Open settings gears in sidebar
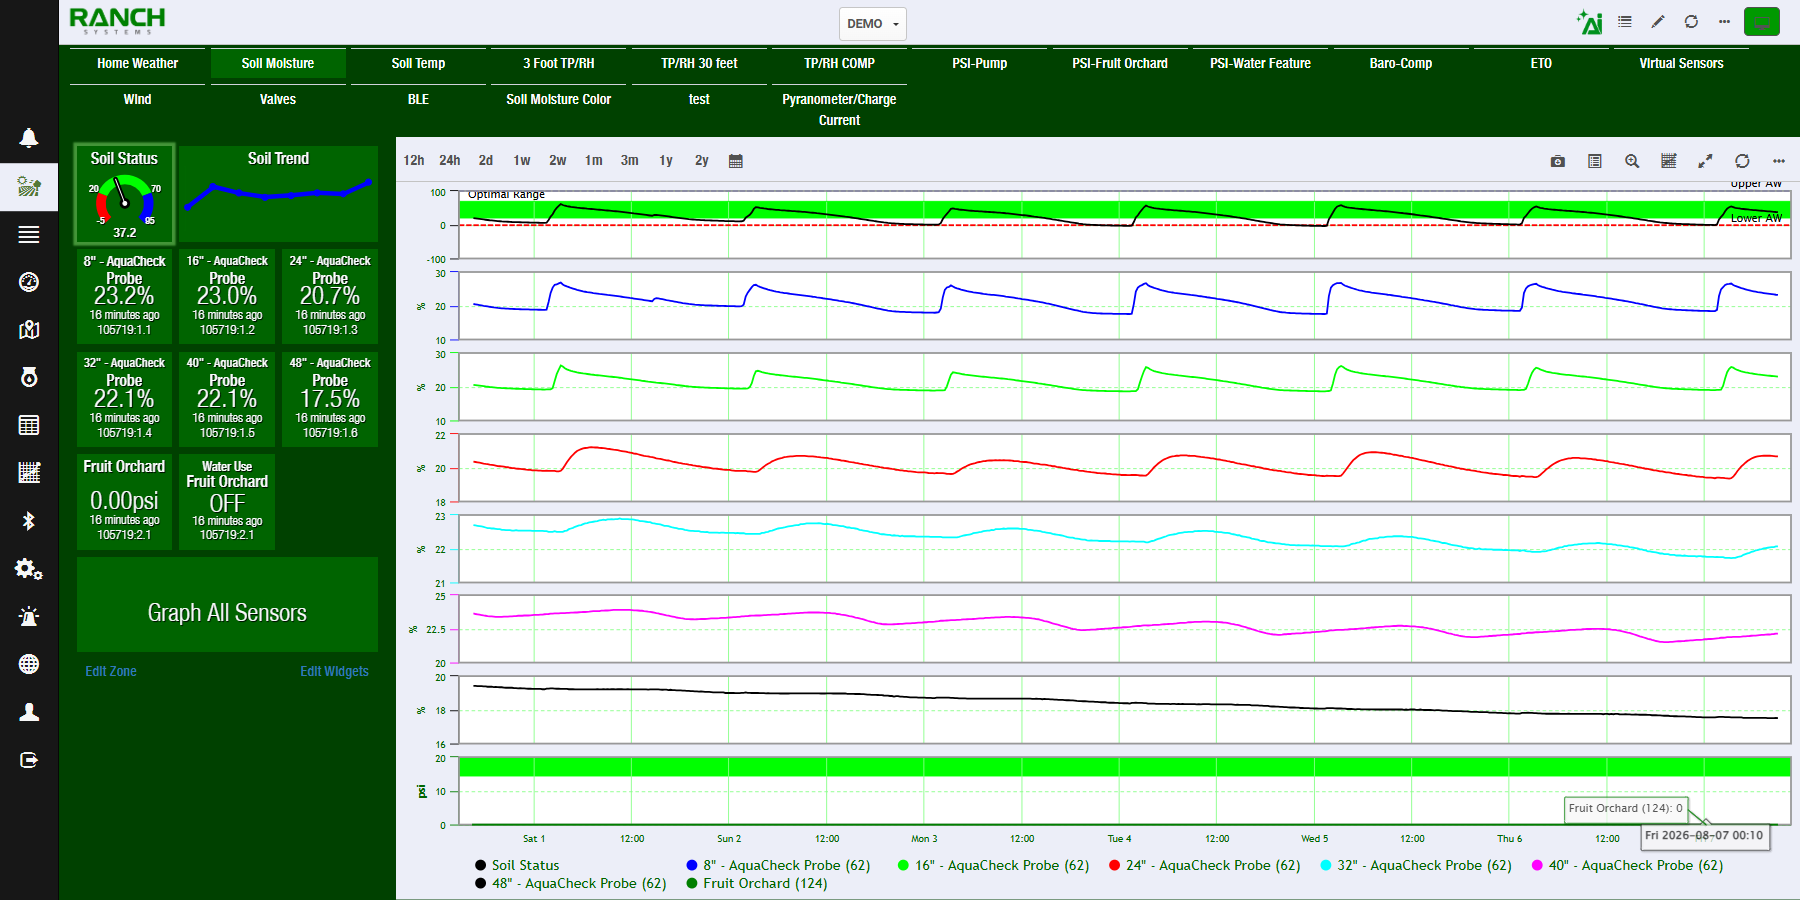 click(x=29, y=569)
